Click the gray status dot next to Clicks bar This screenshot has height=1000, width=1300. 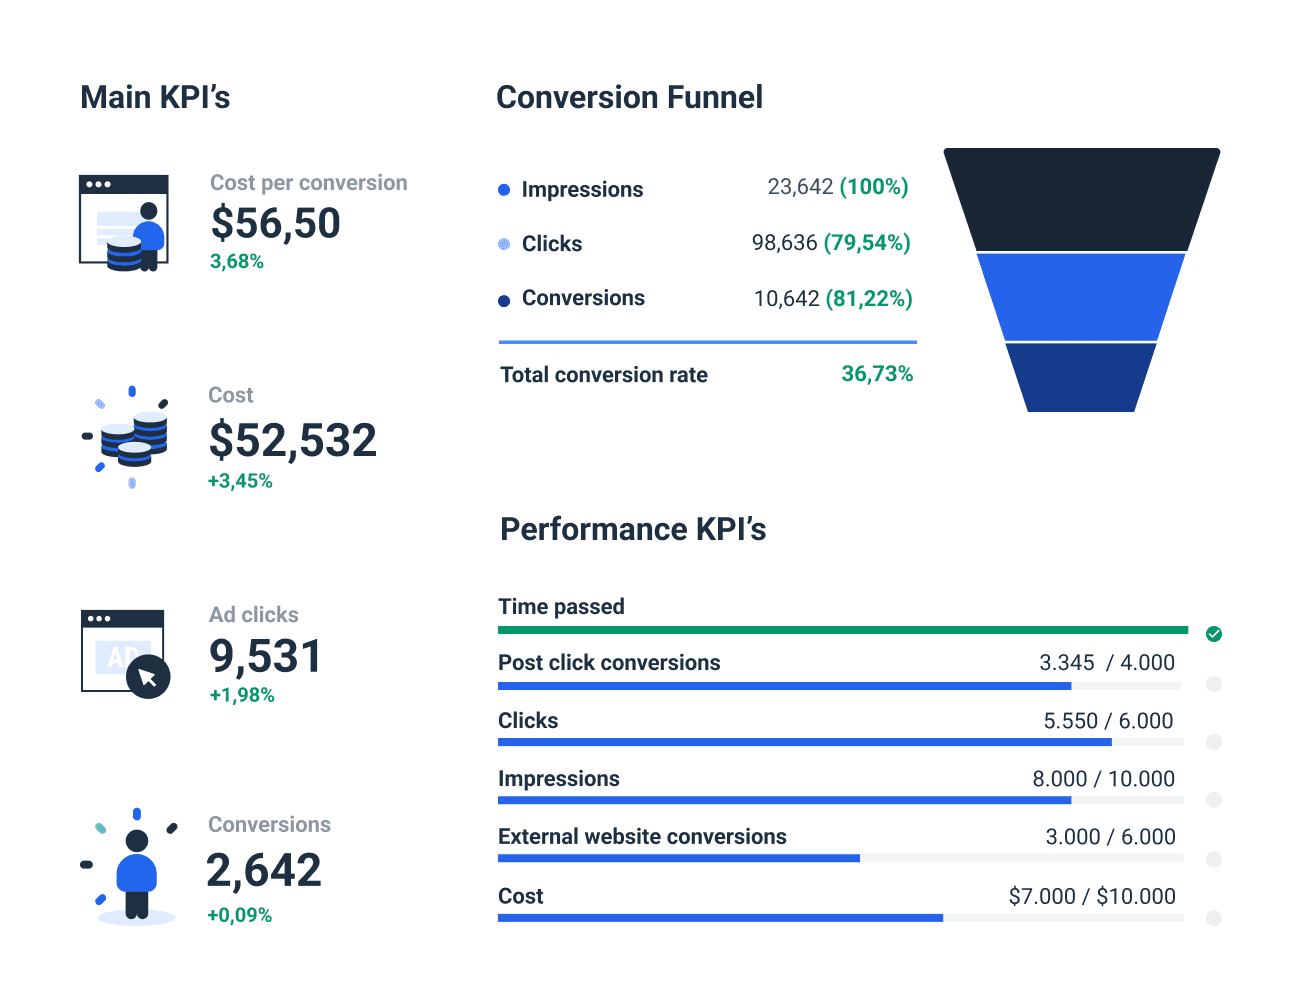pos(1214,742)
